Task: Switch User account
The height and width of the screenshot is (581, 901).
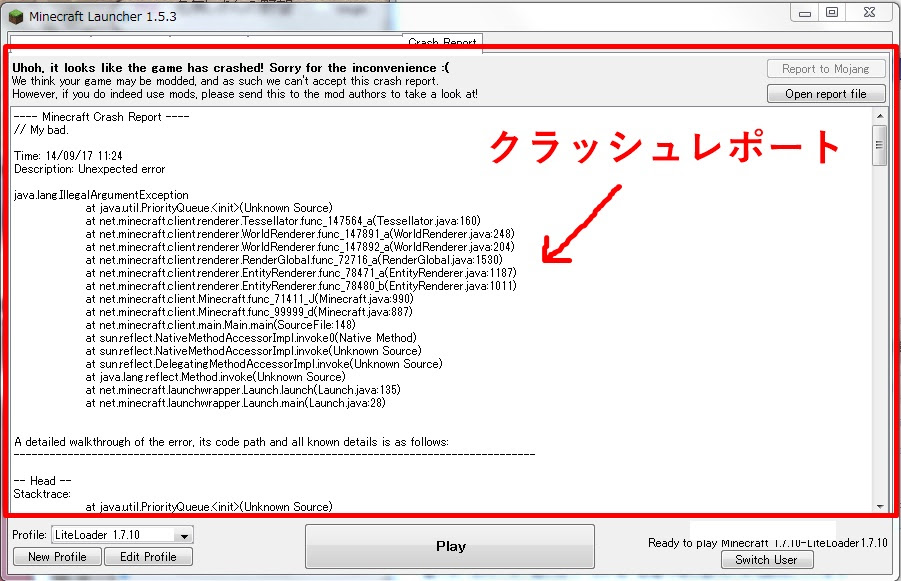Action: [x=767, y=560]
